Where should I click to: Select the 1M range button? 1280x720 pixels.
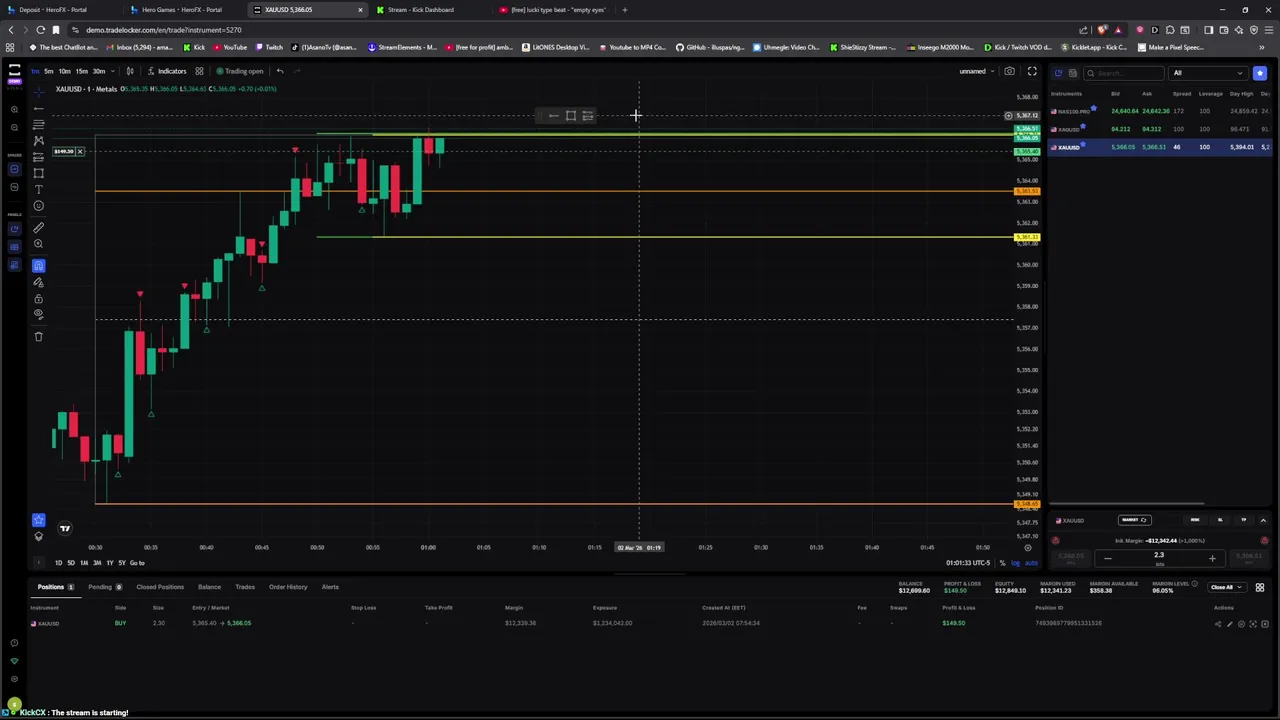point(84,563)
